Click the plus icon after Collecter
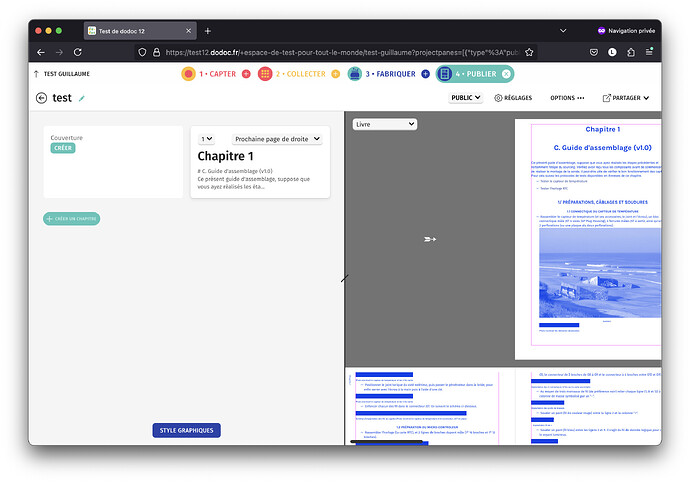 tap(336, 74)
